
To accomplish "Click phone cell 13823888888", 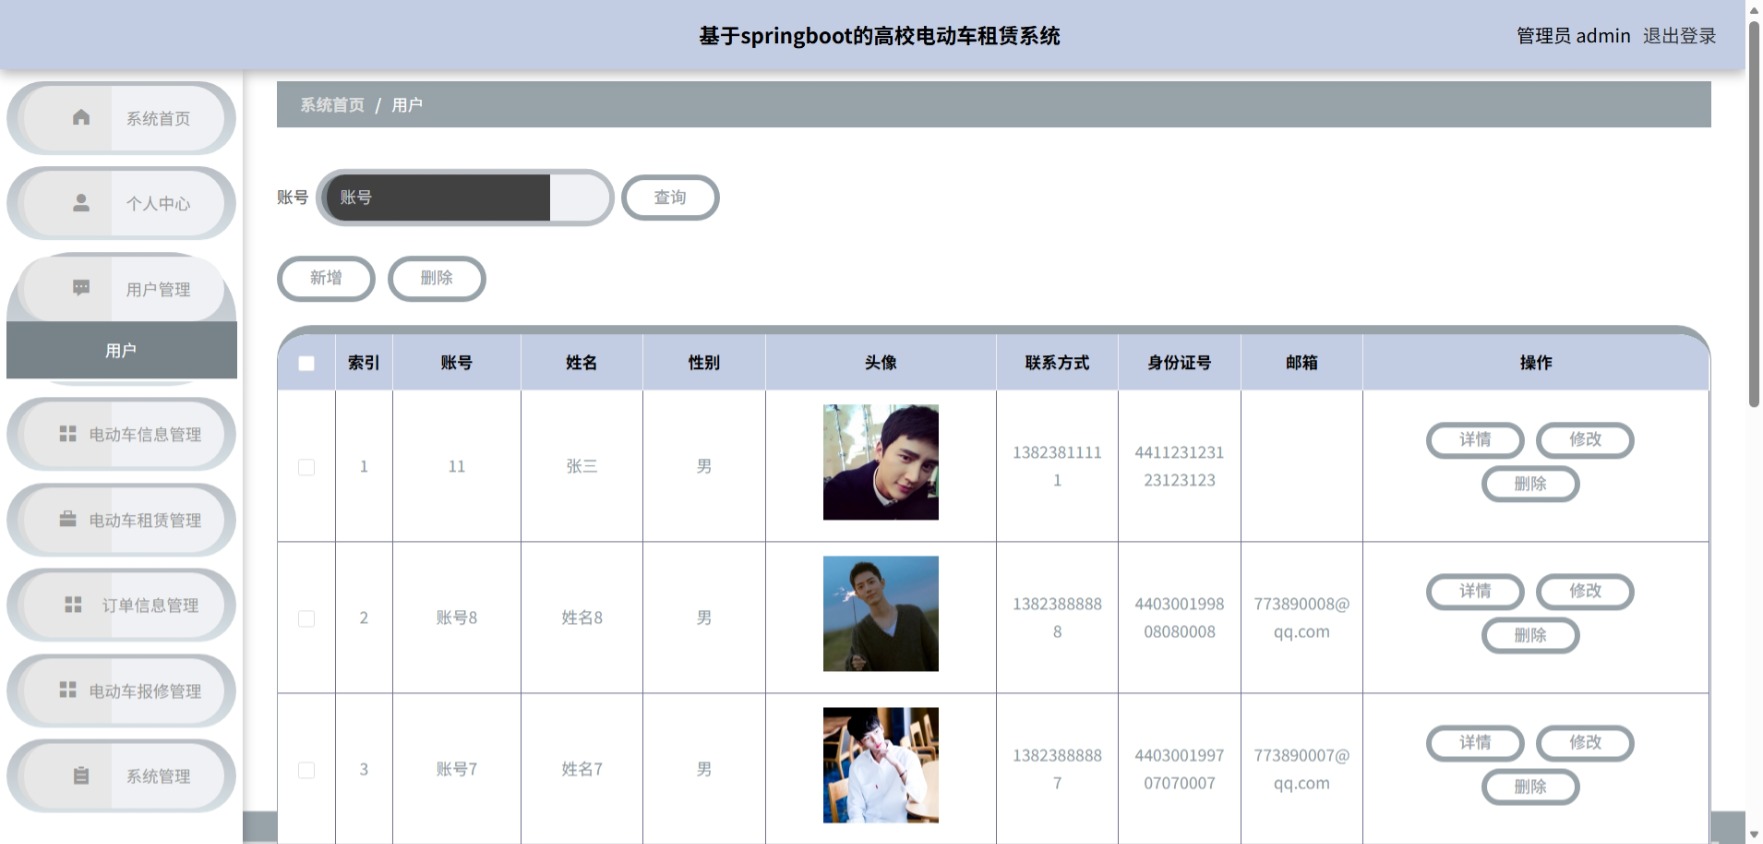I will (x=1057, y=618).
